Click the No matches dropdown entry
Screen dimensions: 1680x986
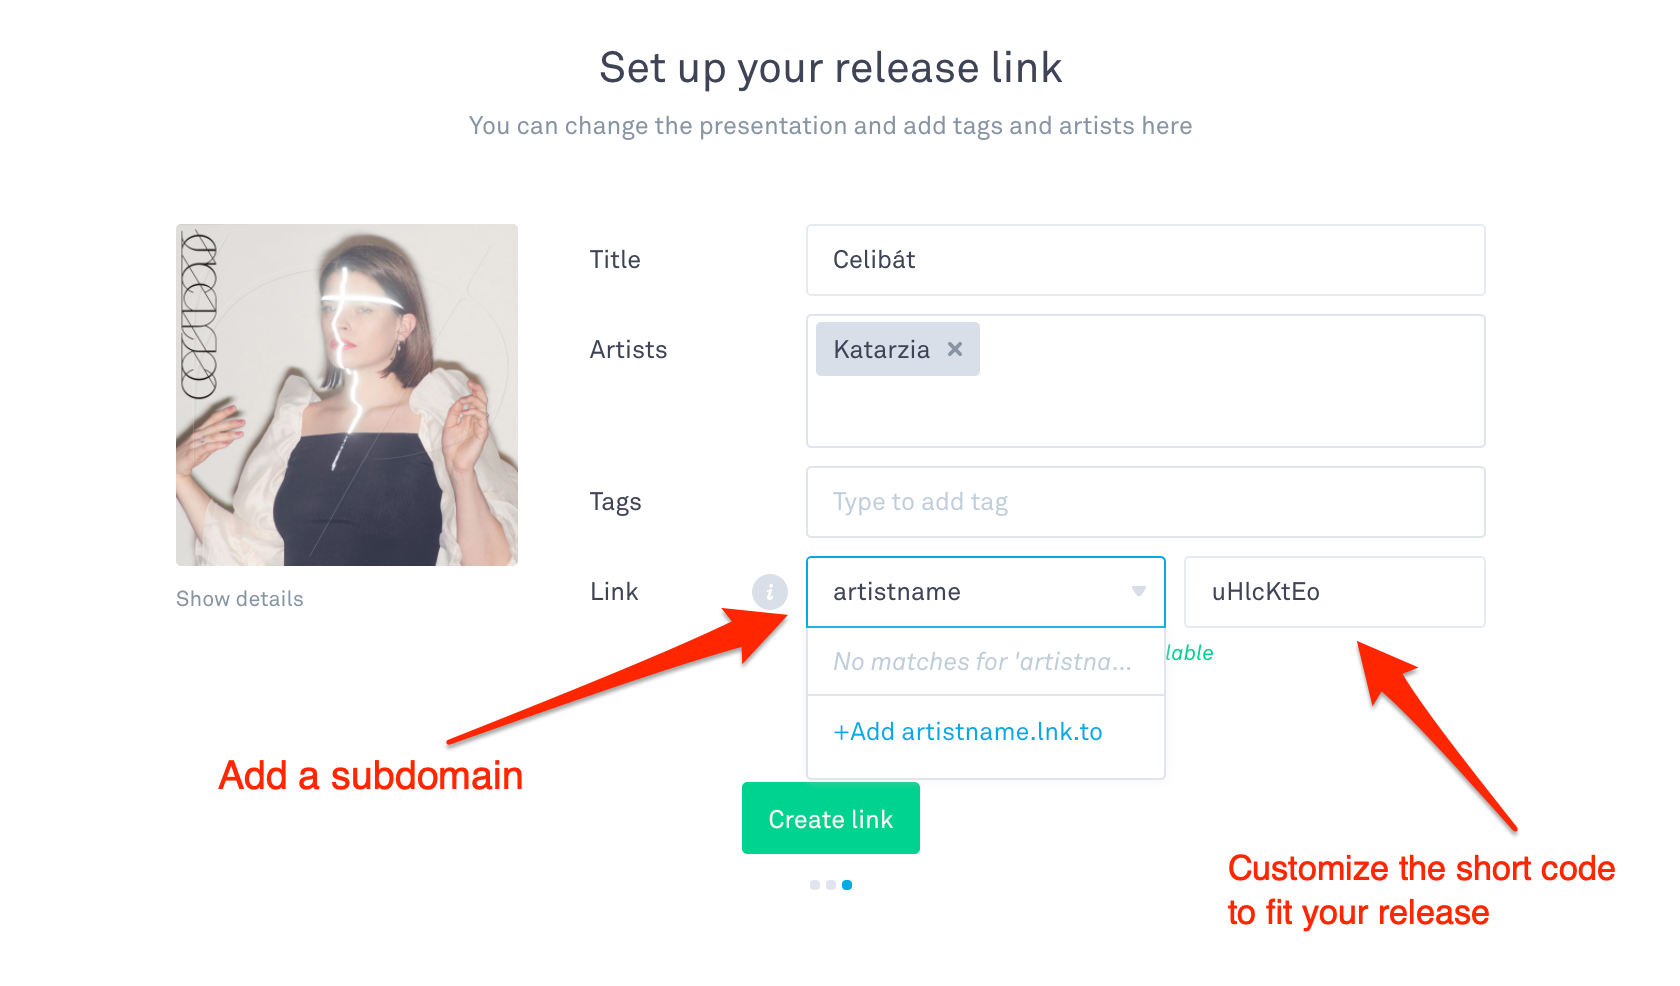[982, 662]
